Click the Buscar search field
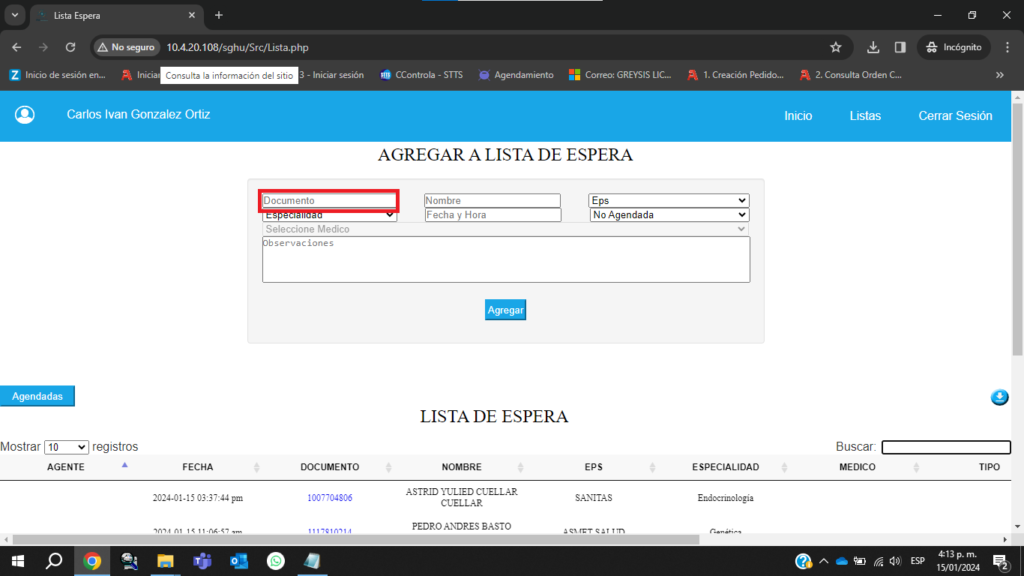The image size is (1024, 576). point(945,447)
